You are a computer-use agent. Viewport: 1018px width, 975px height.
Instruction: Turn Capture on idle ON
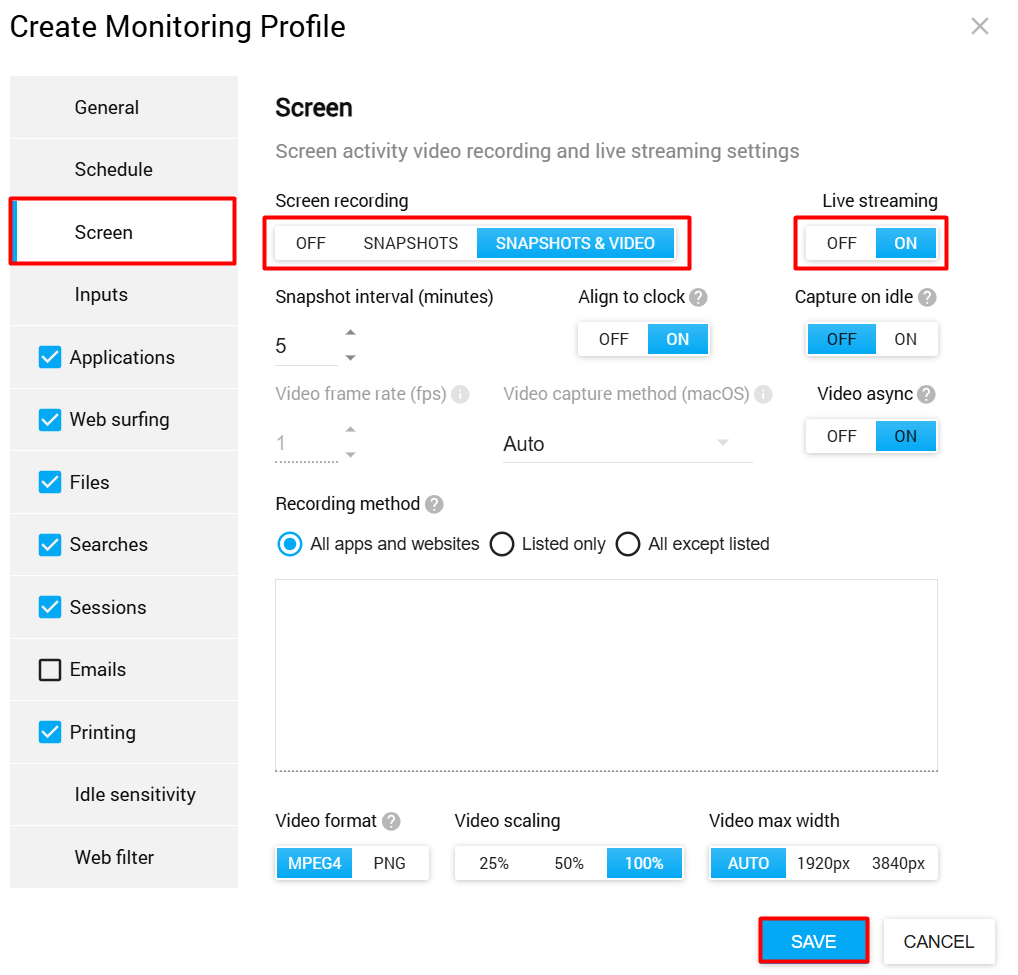[905, 339]
